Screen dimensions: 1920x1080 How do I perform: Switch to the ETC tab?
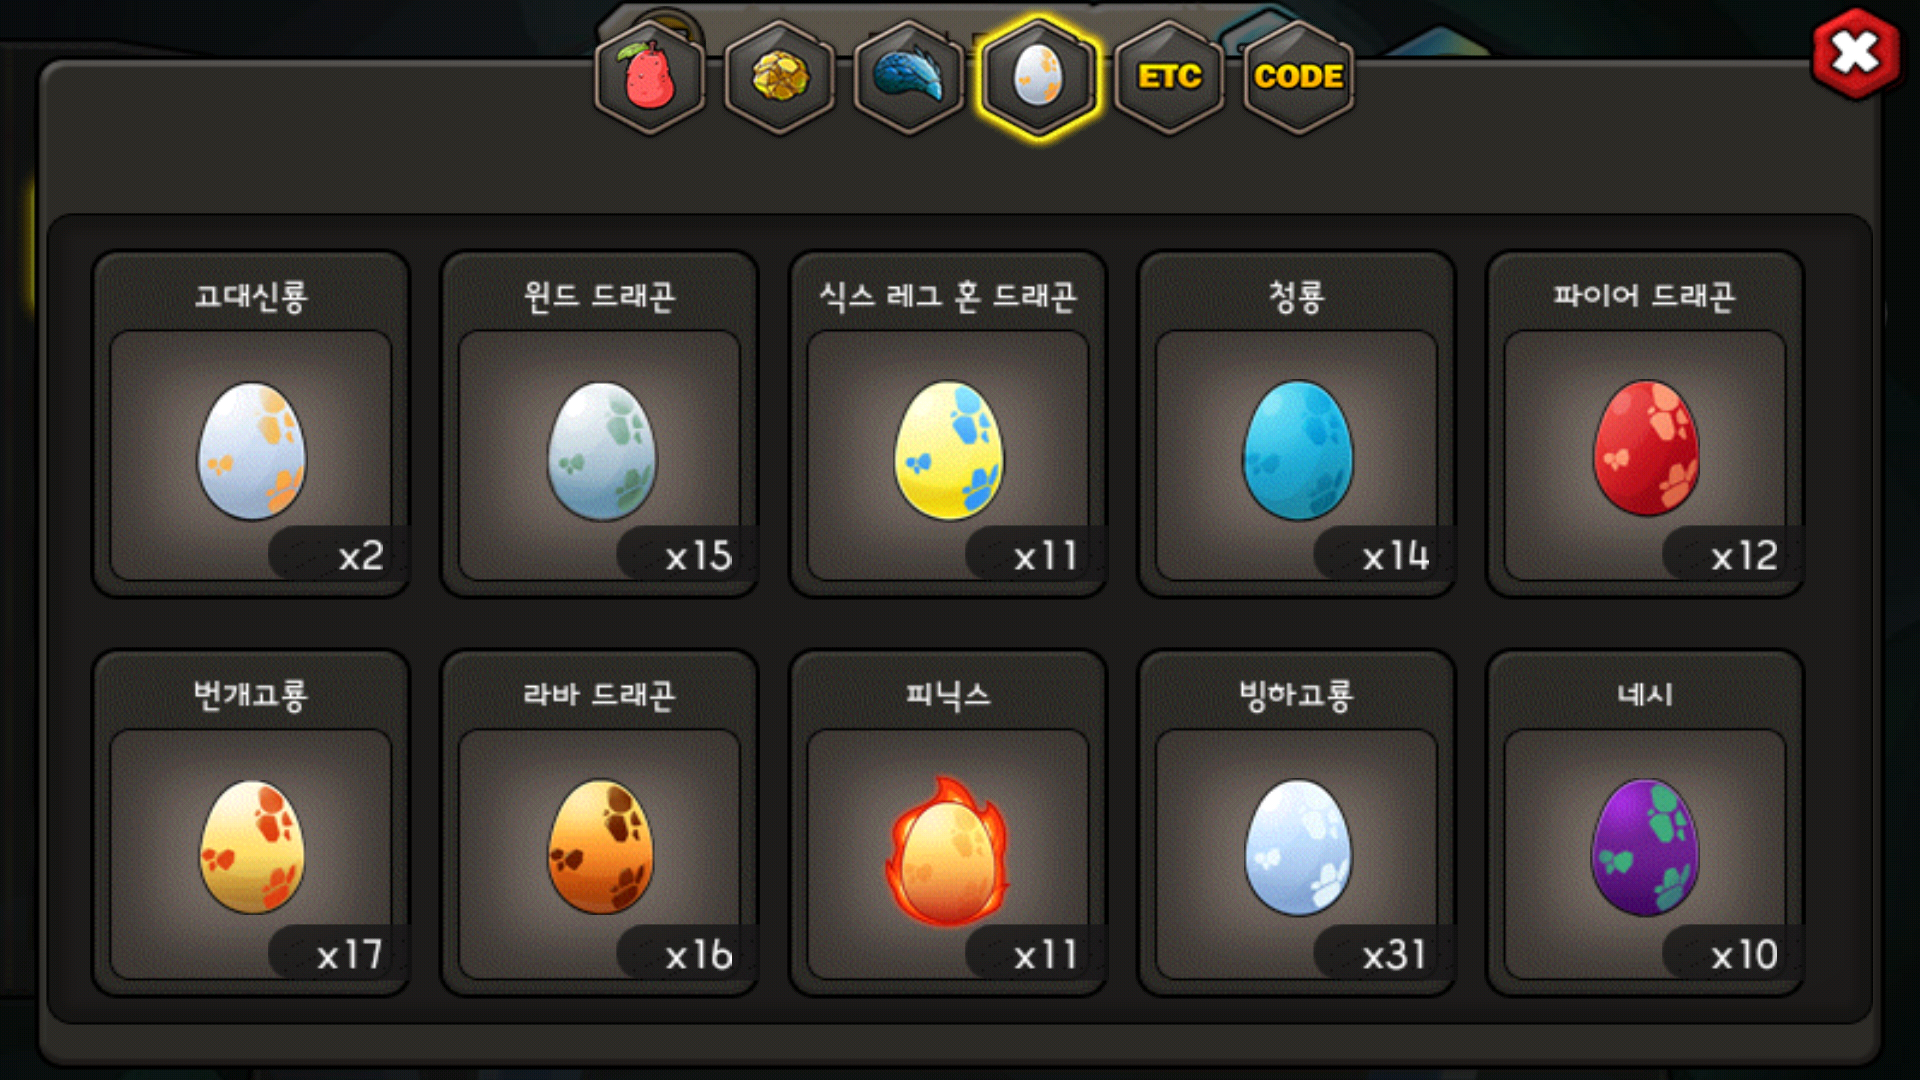tap(1169, 76)
